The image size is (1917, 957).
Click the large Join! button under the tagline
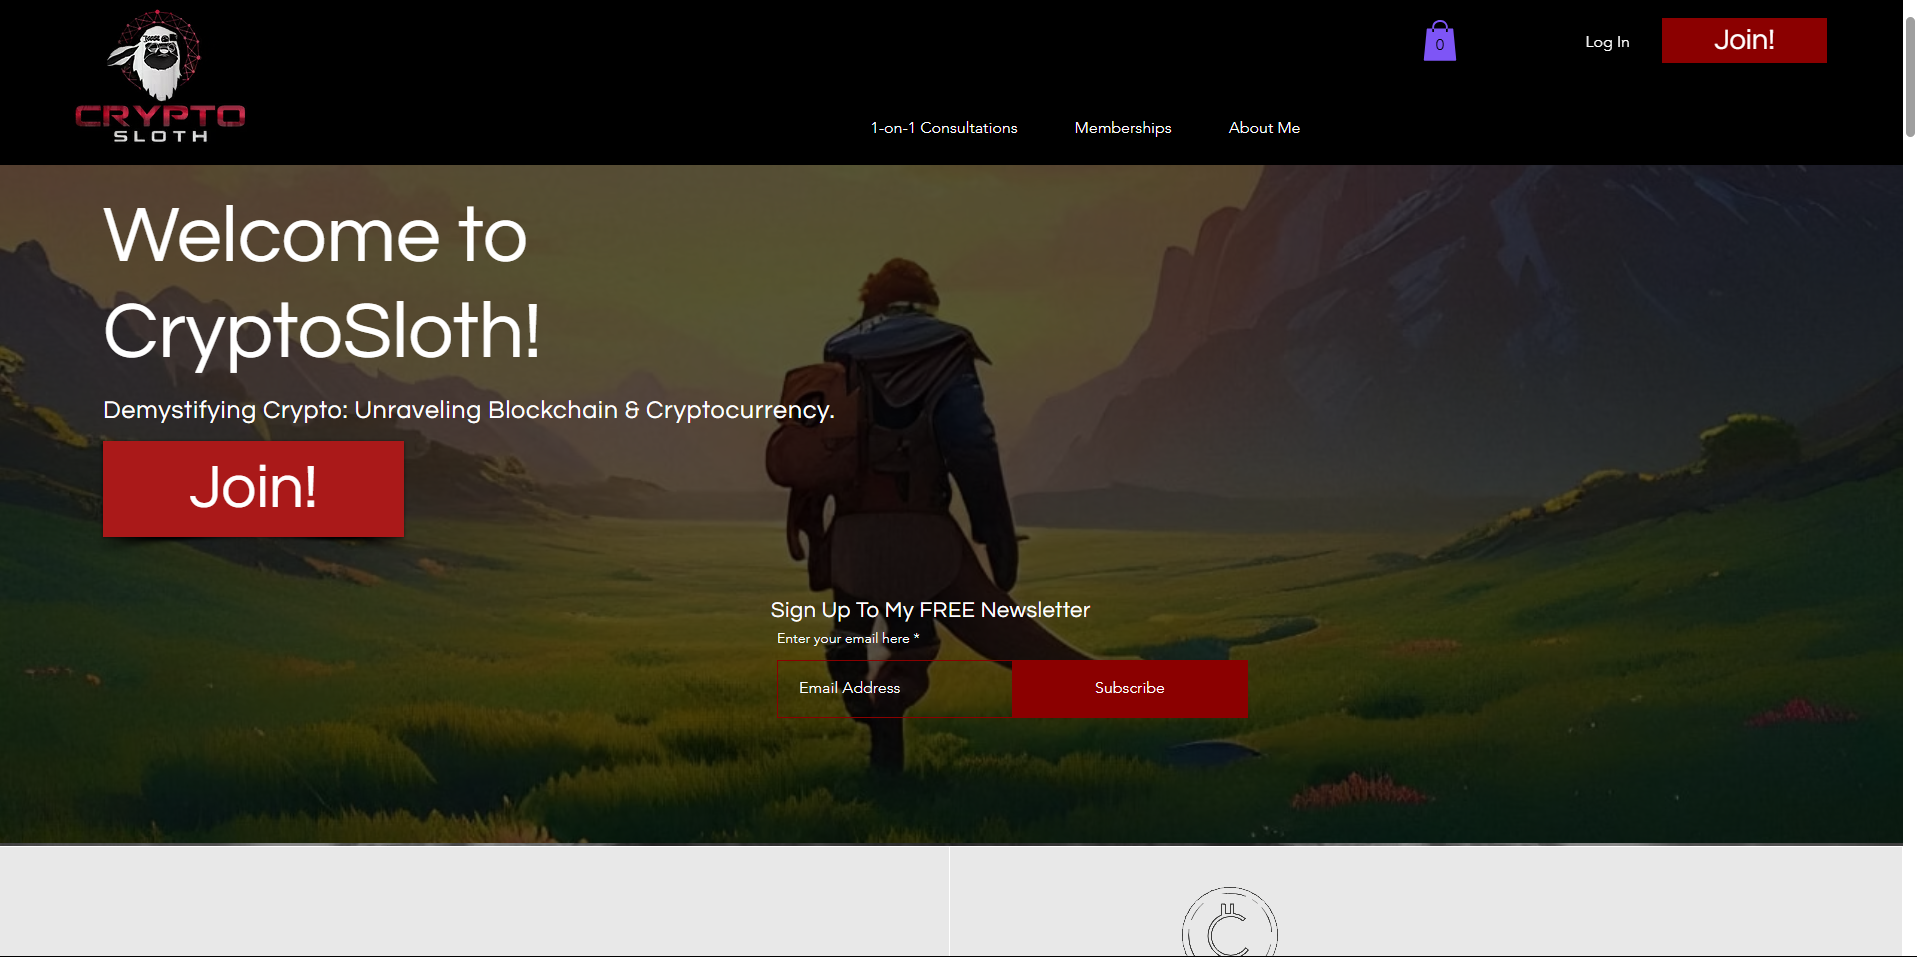tap(253, 489)
